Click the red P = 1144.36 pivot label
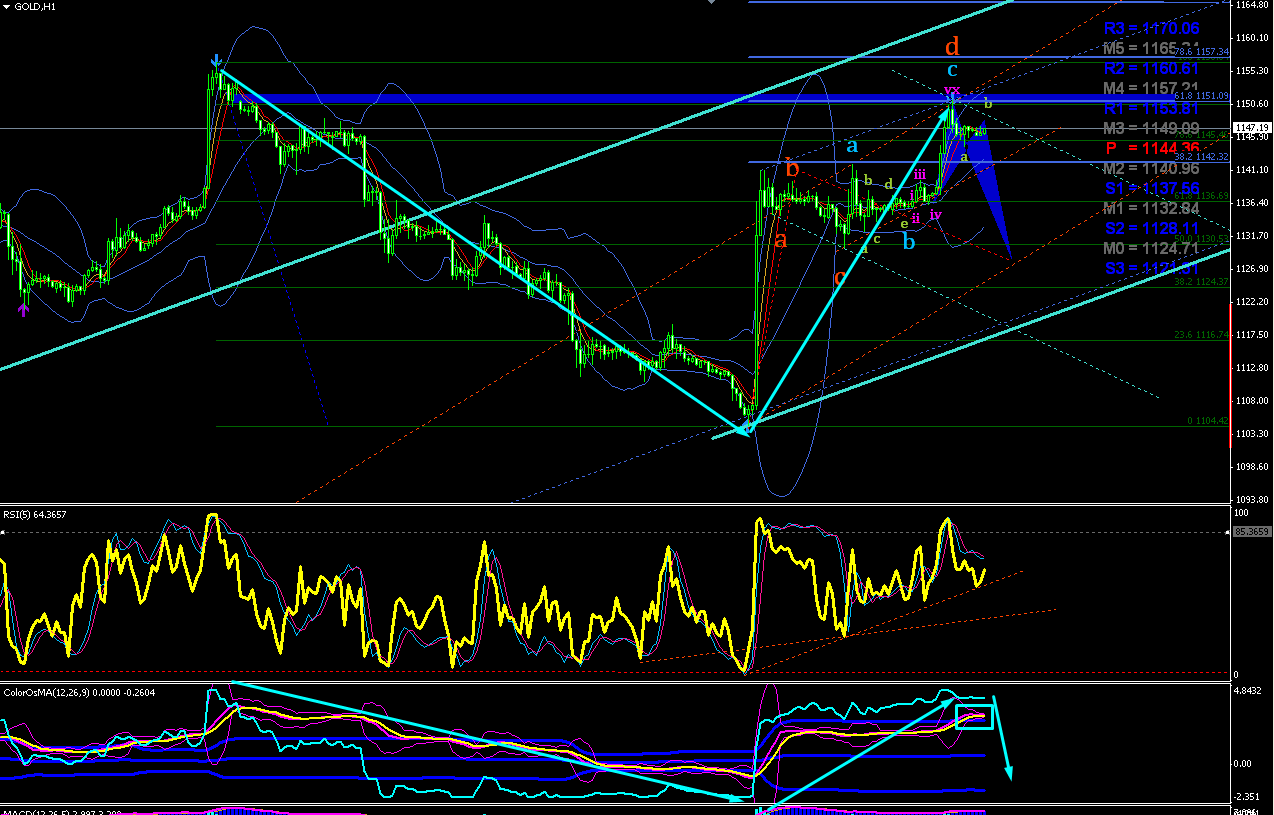 click(x=1152, y=148)
